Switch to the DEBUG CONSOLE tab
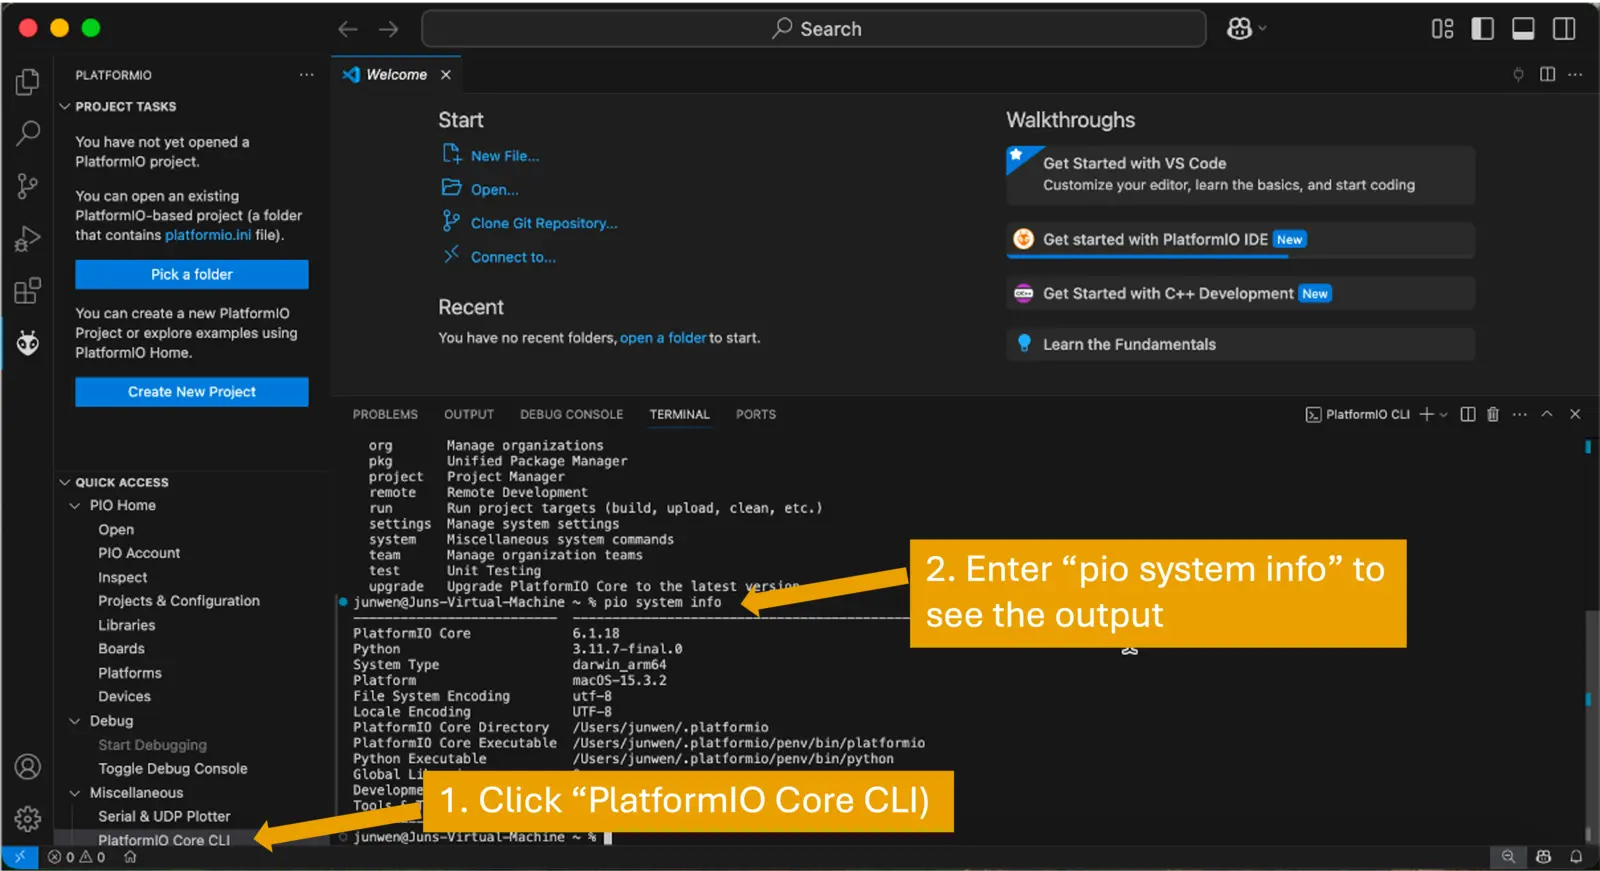This screenshot has height=871, width=1600. pos(571,414)
